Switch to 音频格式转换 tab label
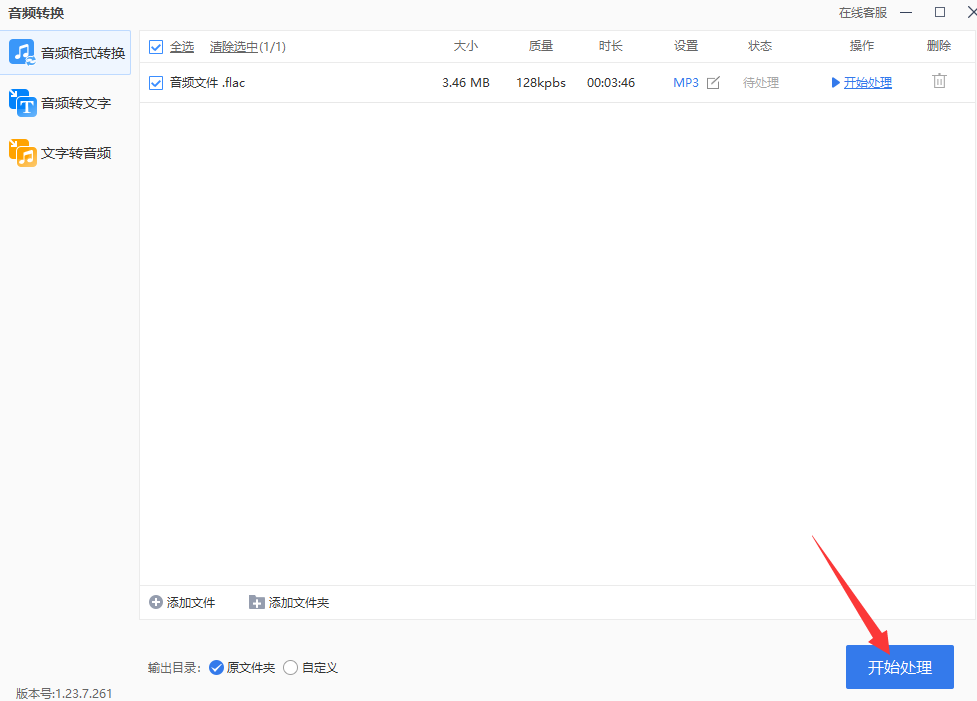The image size is (977, 701). pyautogui.click(x=83, y=53)
